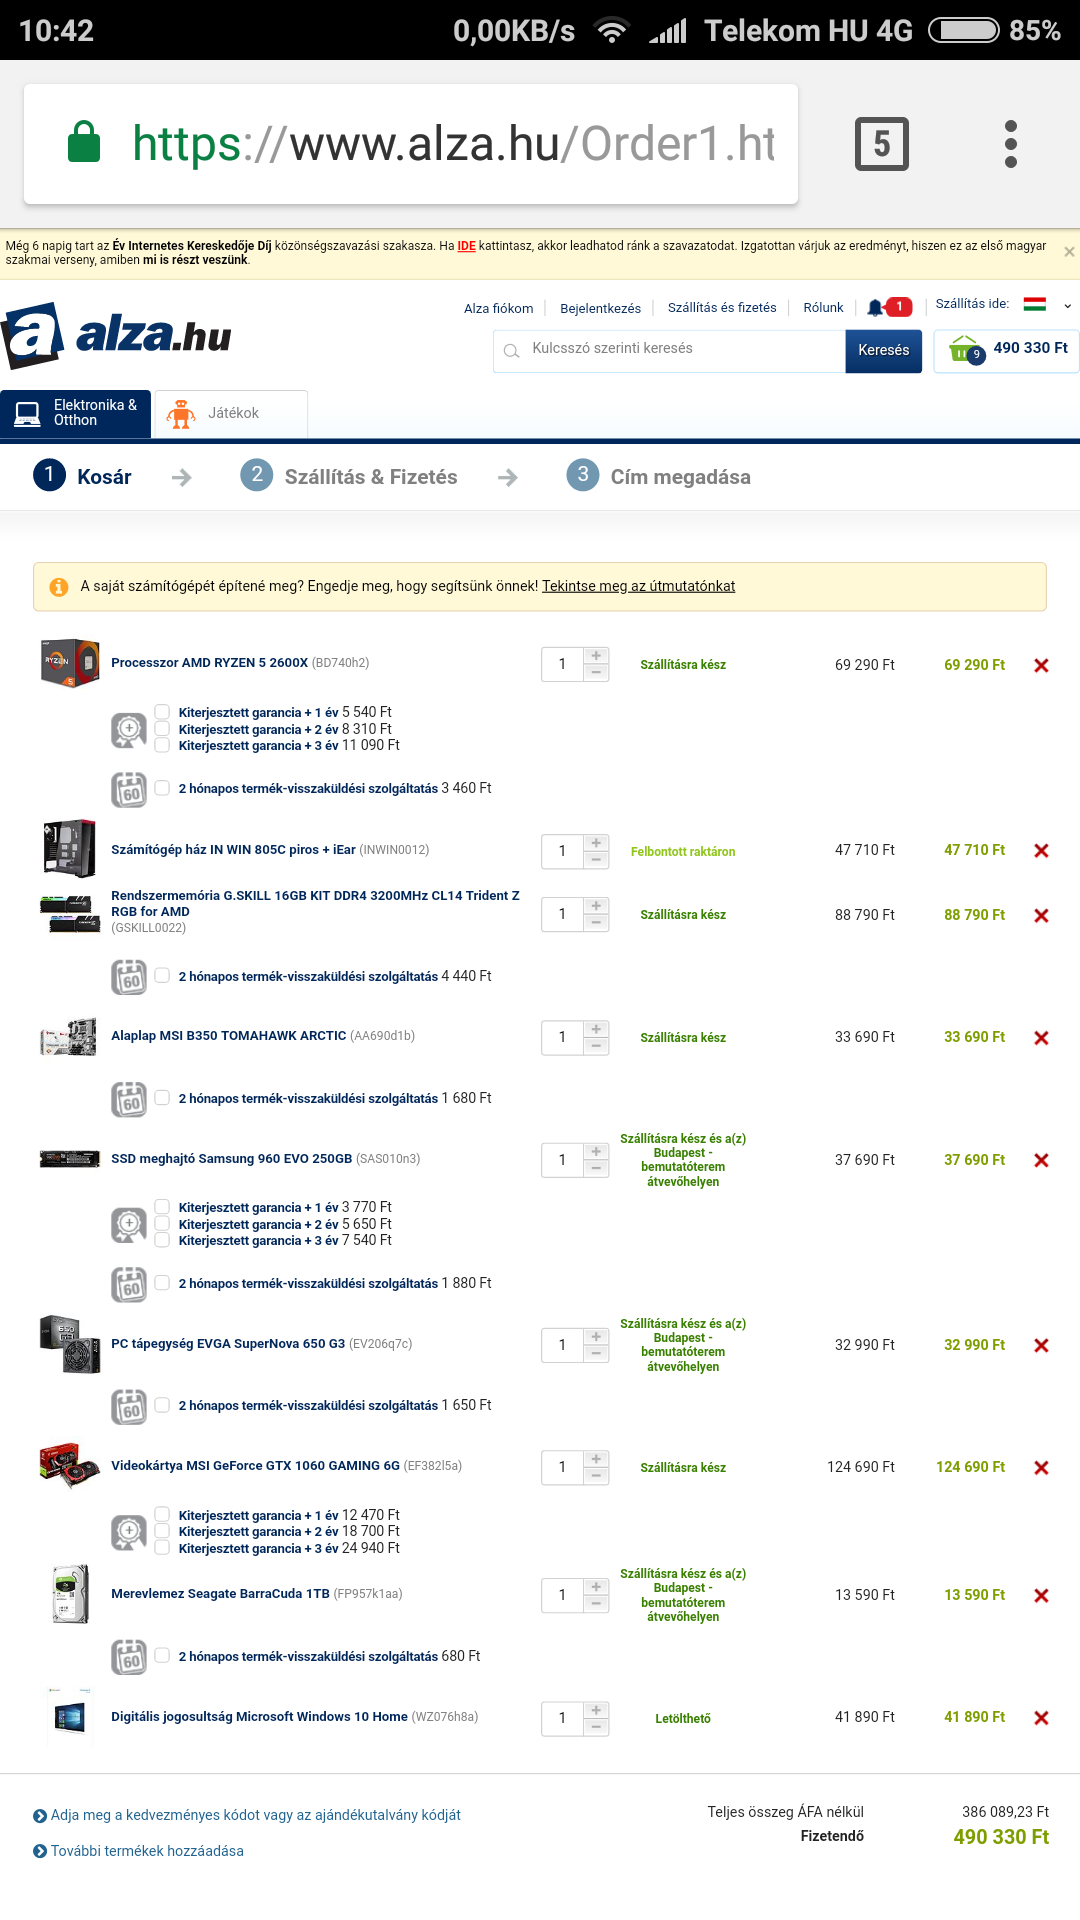Image resolution: width=1080 pixels, height=1920 pixels.
Task: Increase quantity of G.SKILL memory
Action: 596,906
